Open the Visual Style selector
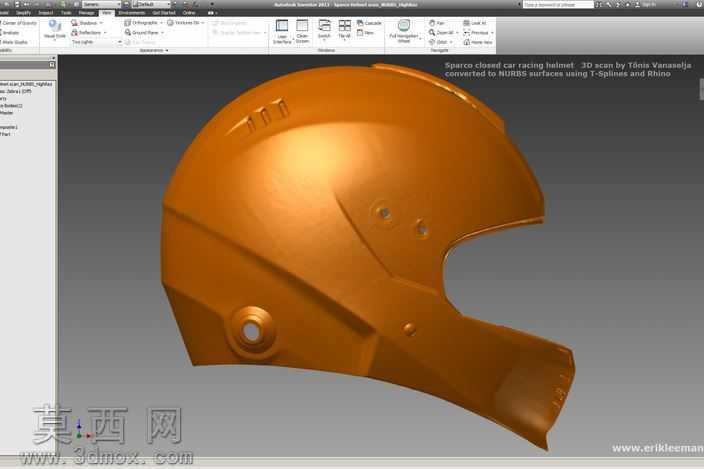 tap(55, 30)
